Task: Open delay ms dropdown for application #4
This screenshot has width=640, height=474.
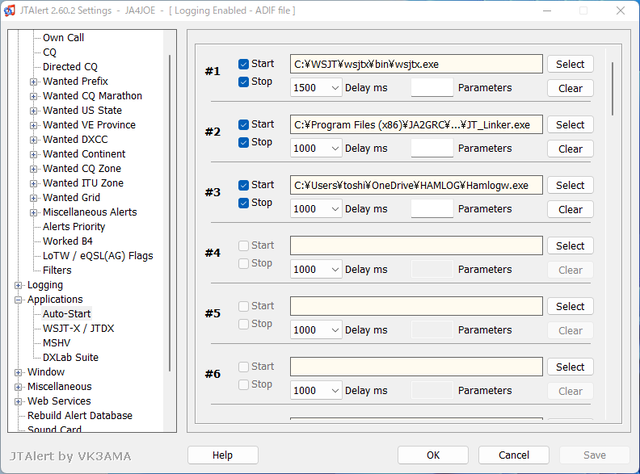Action: click(316, 269)
